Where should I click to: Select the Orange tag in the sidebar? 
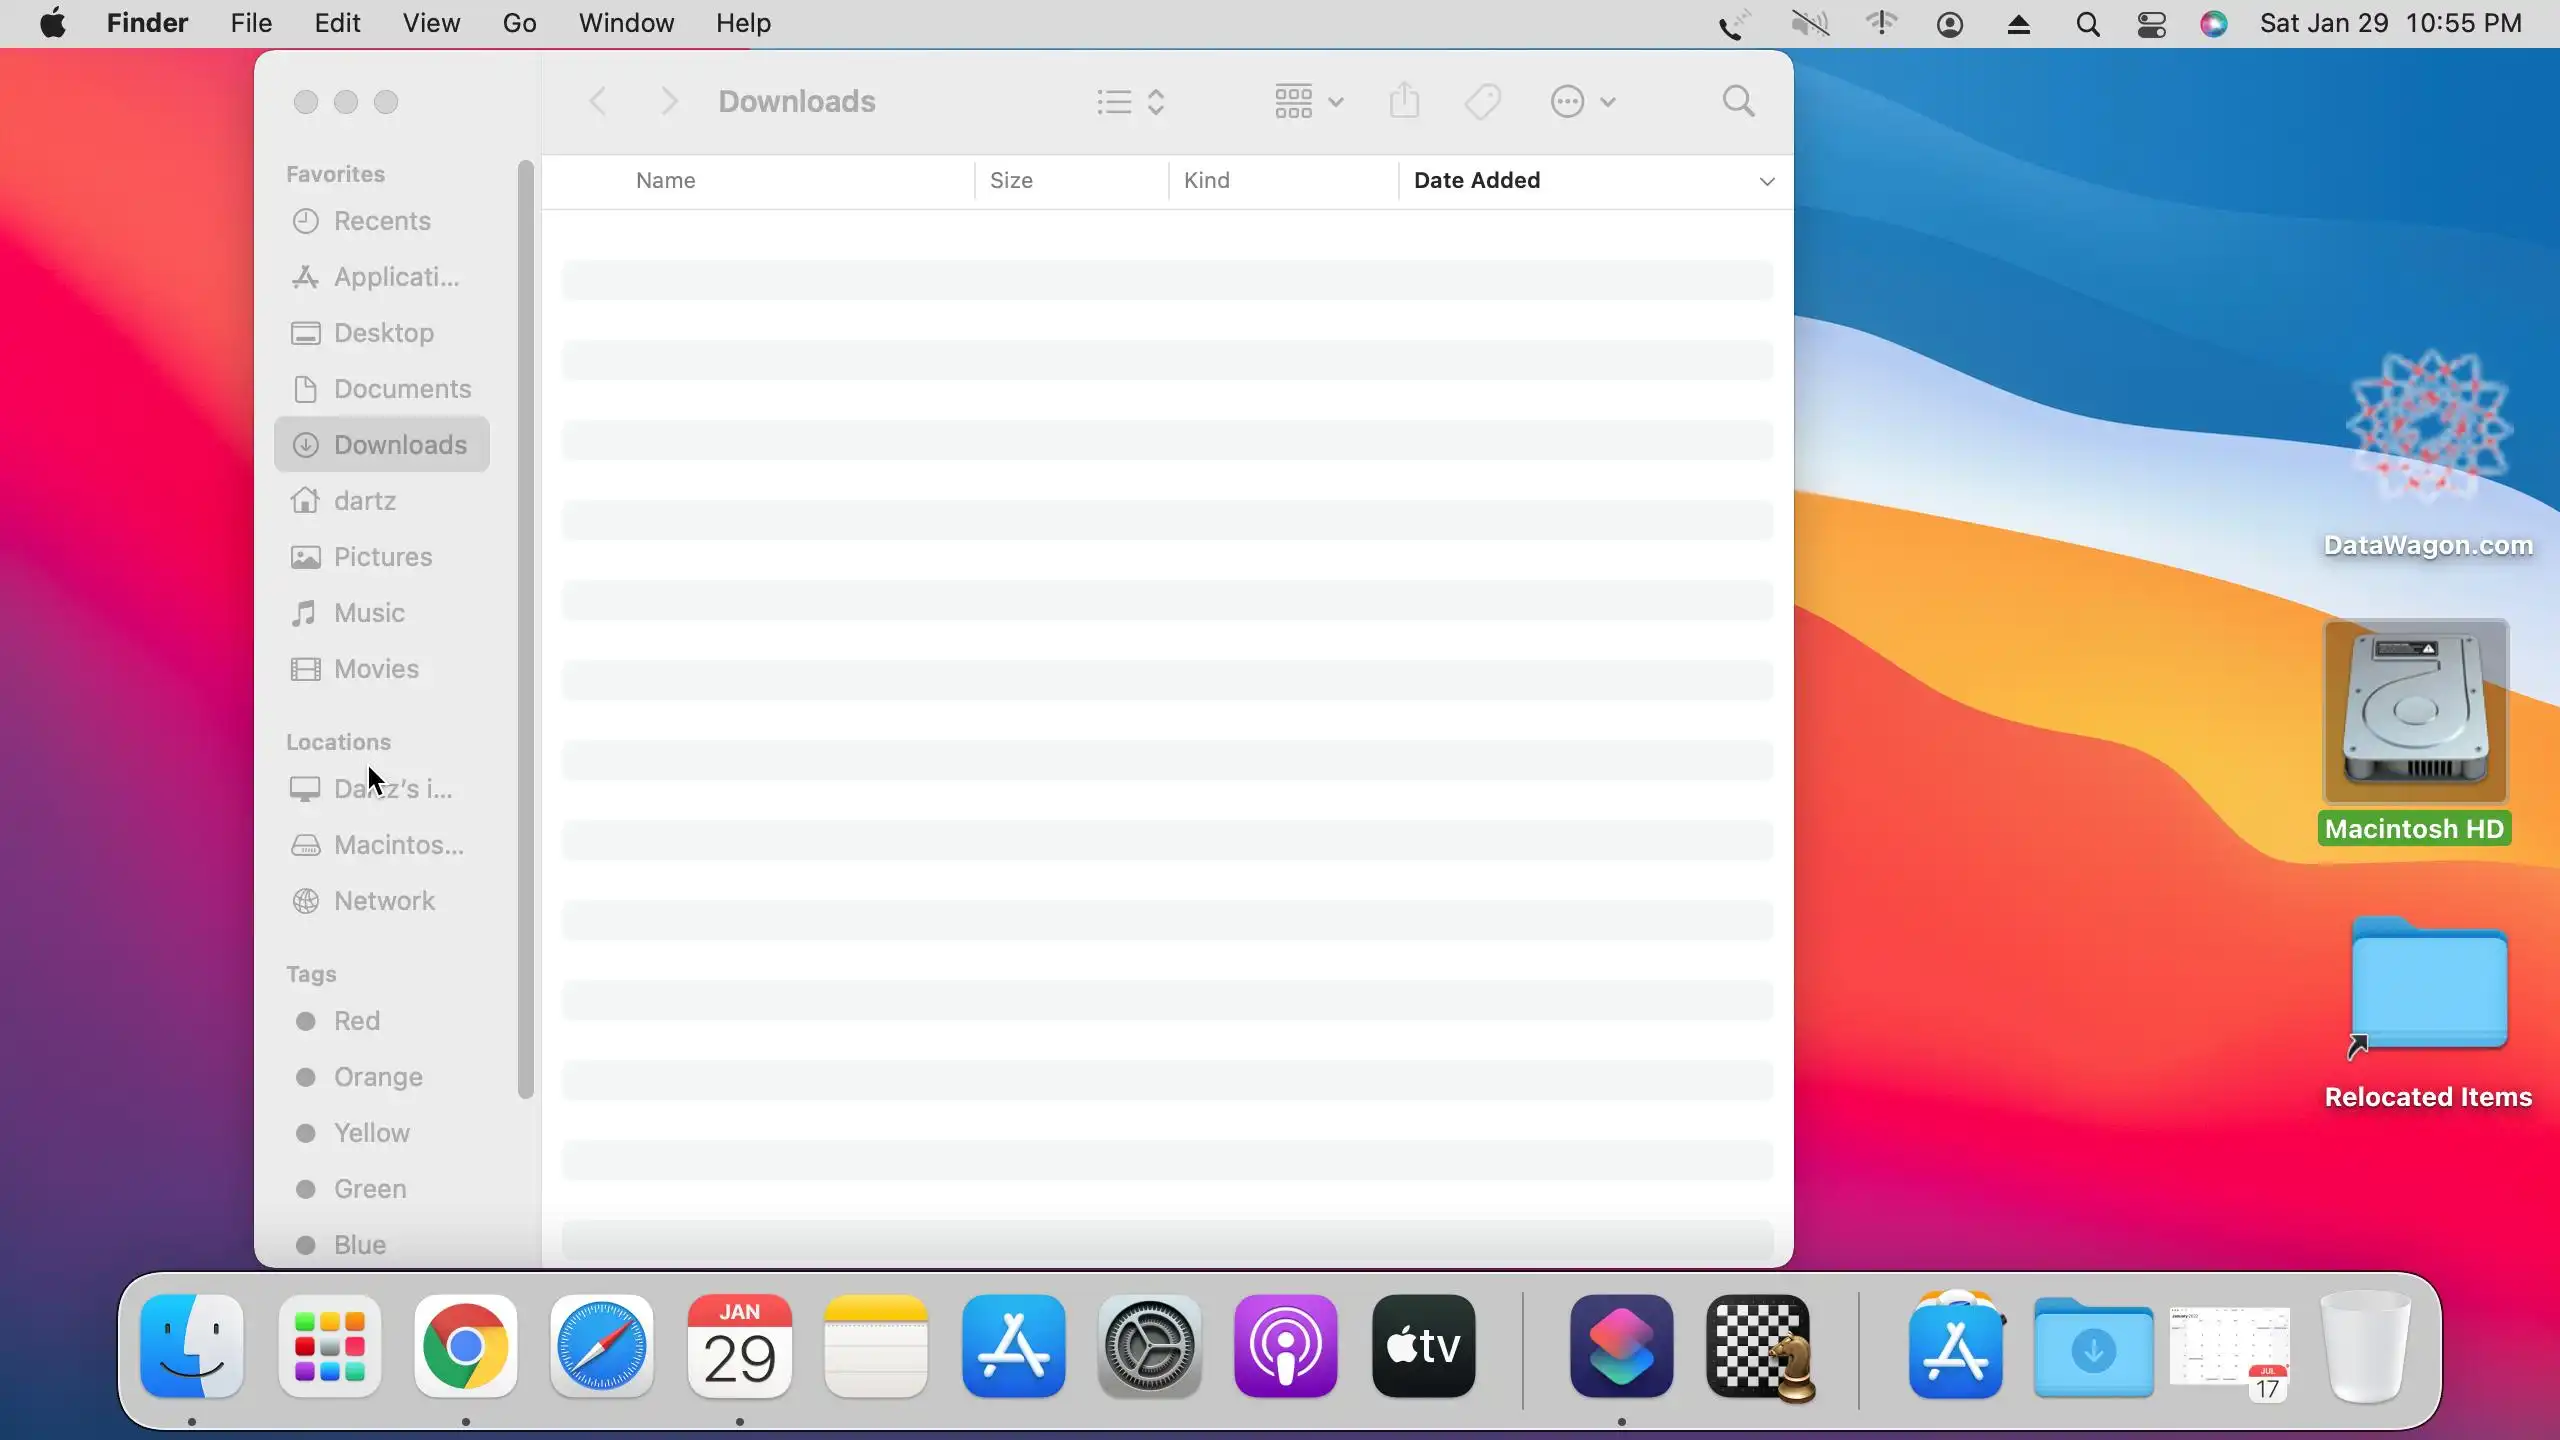point(377,1077)
